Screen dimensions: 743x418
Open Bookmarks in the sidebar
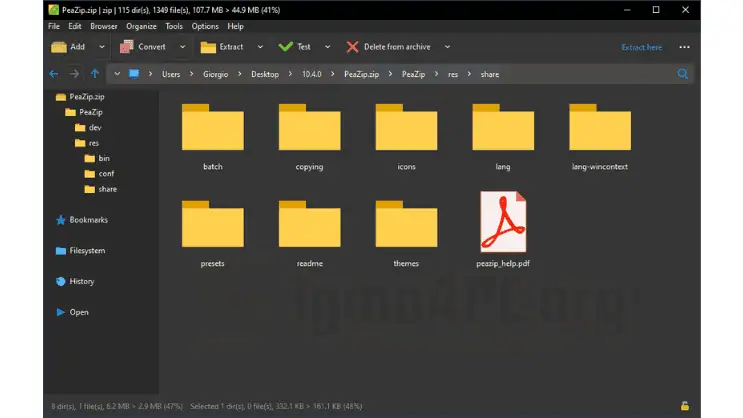(82, 220)
